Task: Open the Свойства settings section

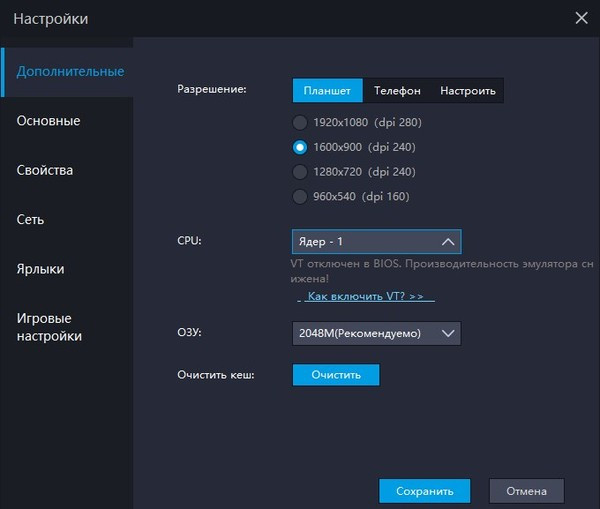Action: [x=45, y=170]
